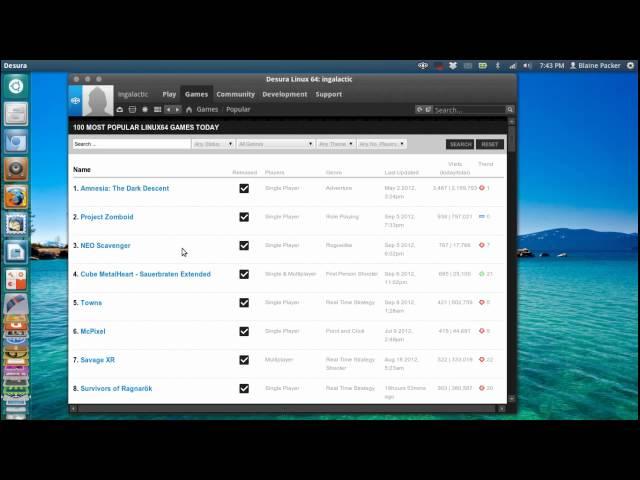
Task: Click the round third toolbar icon
Action: (145, 109)
